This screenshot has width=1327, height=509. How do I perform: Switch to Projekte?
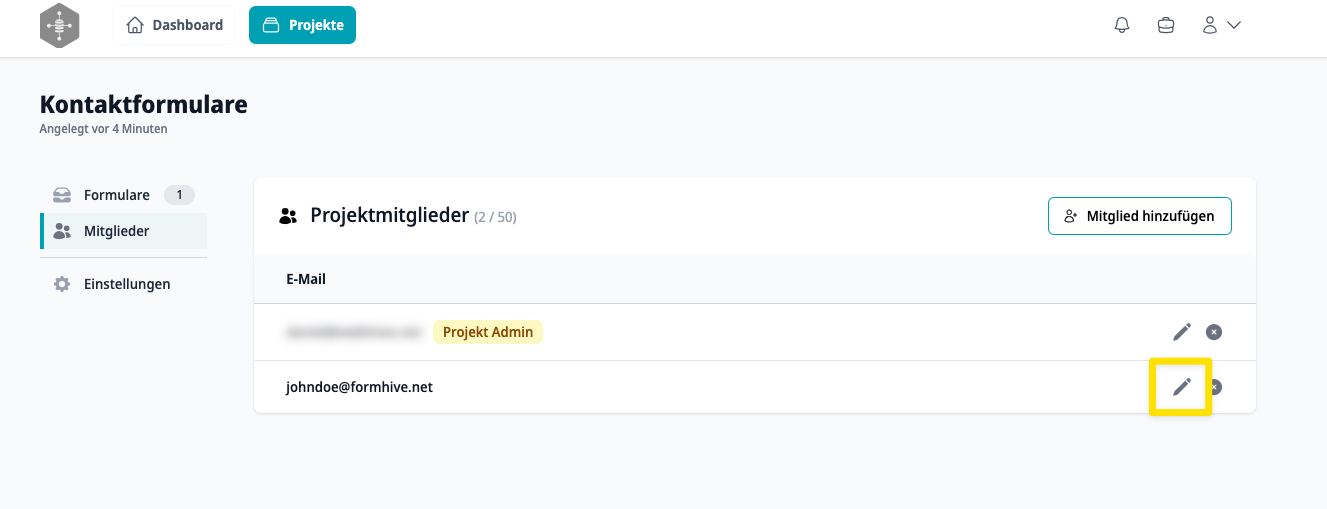pos(302,25)
